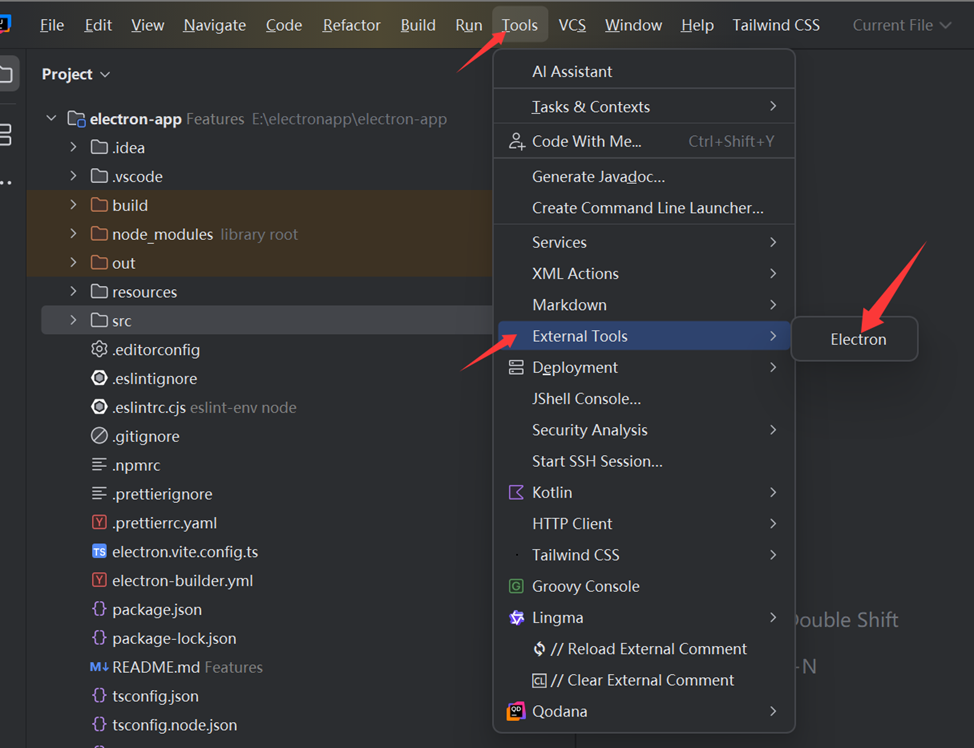This screenshot has width=974, height=748.
Task: Open the VCS menu
Action: pos(572,25)
